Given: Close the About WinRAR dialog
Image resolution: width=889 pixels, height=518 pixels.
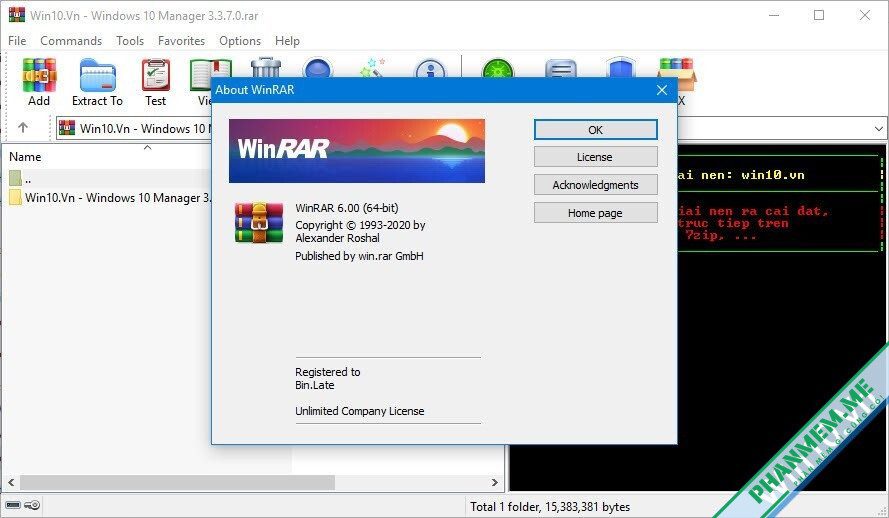Looking at the screenshot, I should click(662, 90).
